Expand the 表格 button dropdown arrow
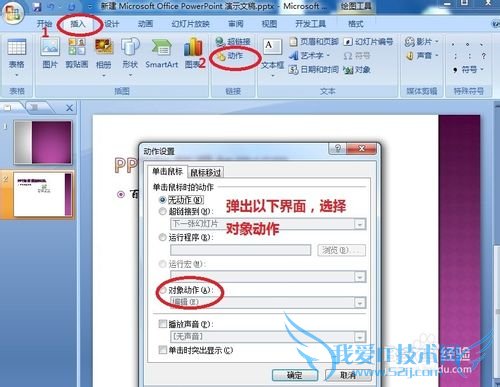500x387 pixels. (16, 75)
